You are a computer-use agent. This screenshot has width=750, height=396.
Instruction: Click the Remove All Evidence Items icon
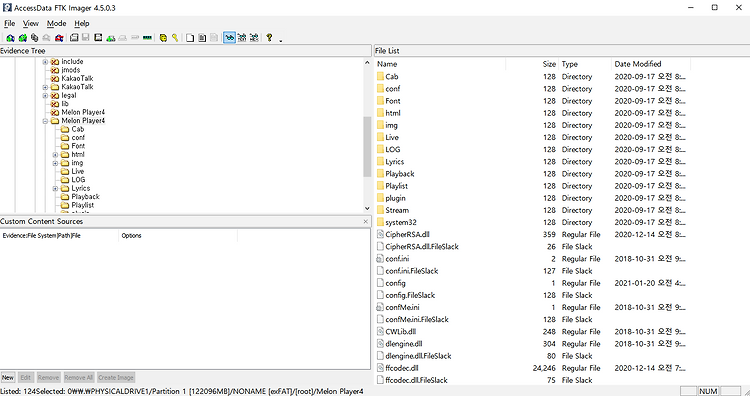(59, 38)
